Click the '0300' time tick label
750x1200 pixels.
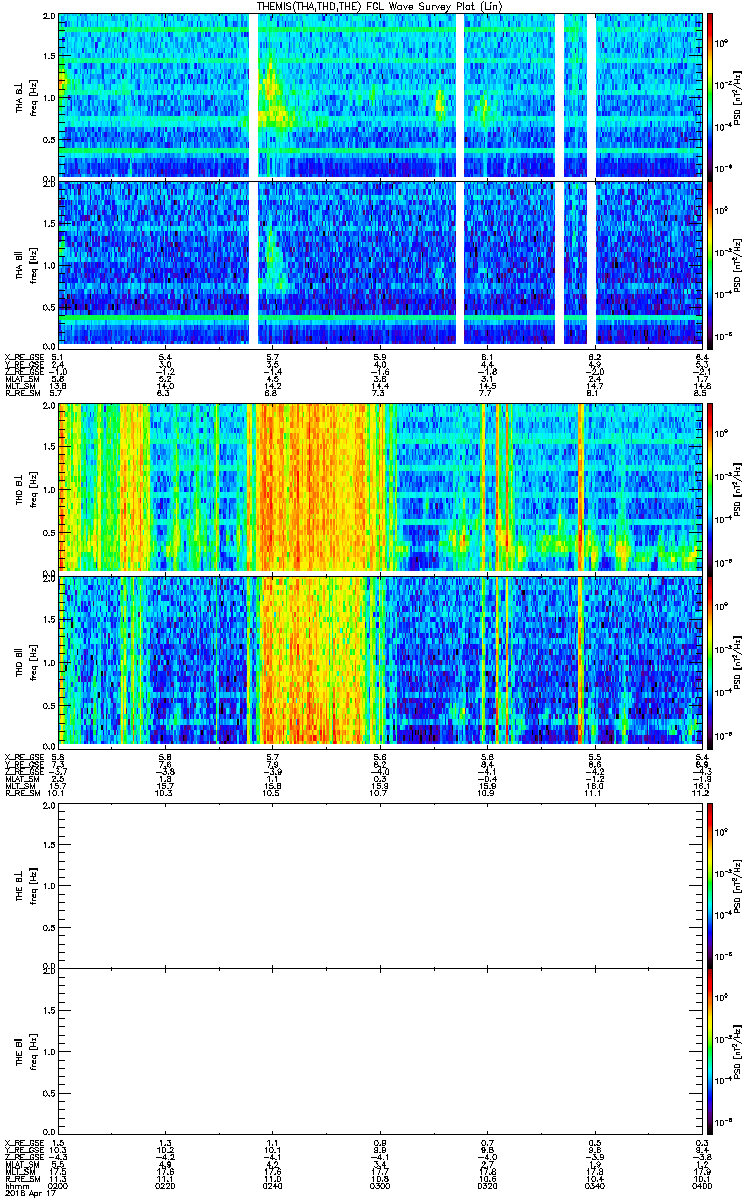click(380, 1185)
